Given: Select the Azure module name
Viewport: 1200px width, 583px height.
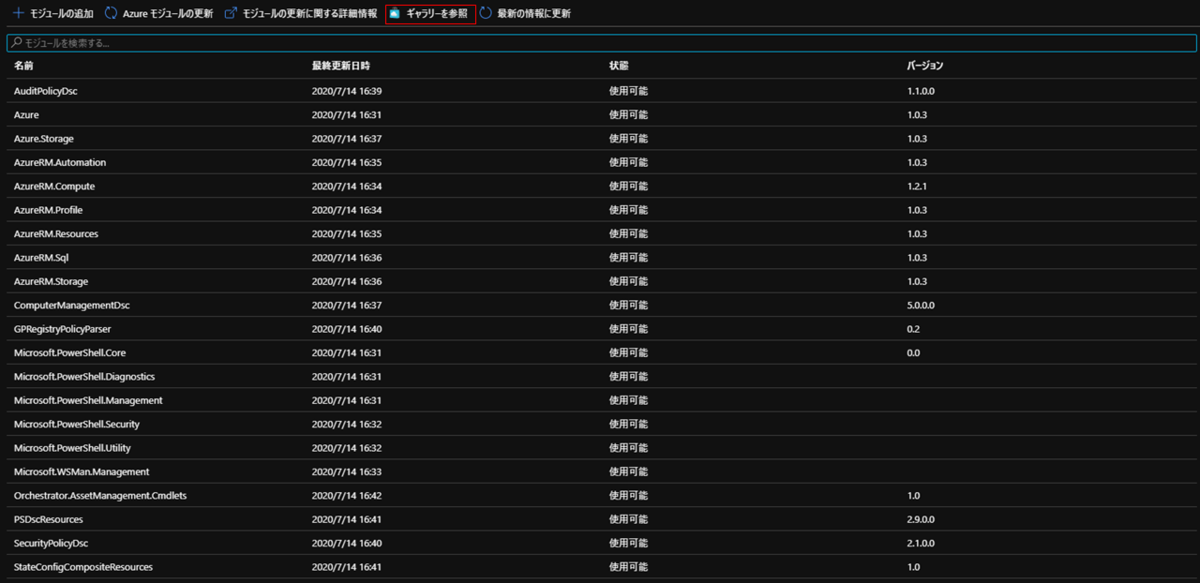Looking at the screenshot, I should pyautogui.click(x=26, y=115).
